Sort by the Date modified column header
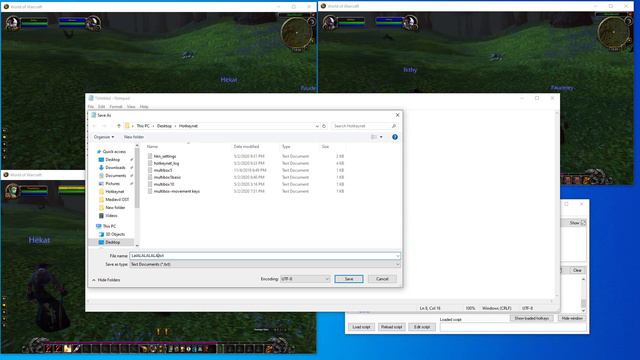Image resolution: width=640 pixels, height=360 pixels. tap(246, 147)
